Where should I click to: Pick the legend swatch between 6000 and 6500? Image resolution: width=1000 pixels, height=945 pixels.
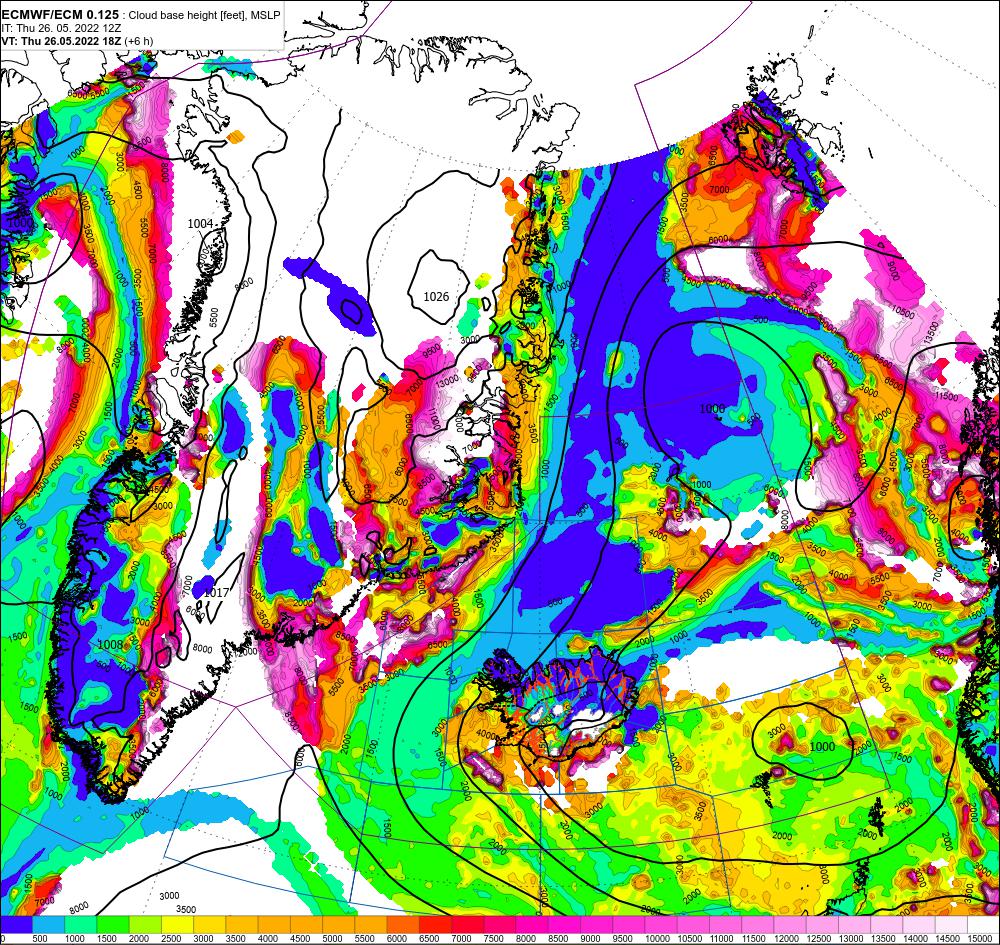pos(403,926)
